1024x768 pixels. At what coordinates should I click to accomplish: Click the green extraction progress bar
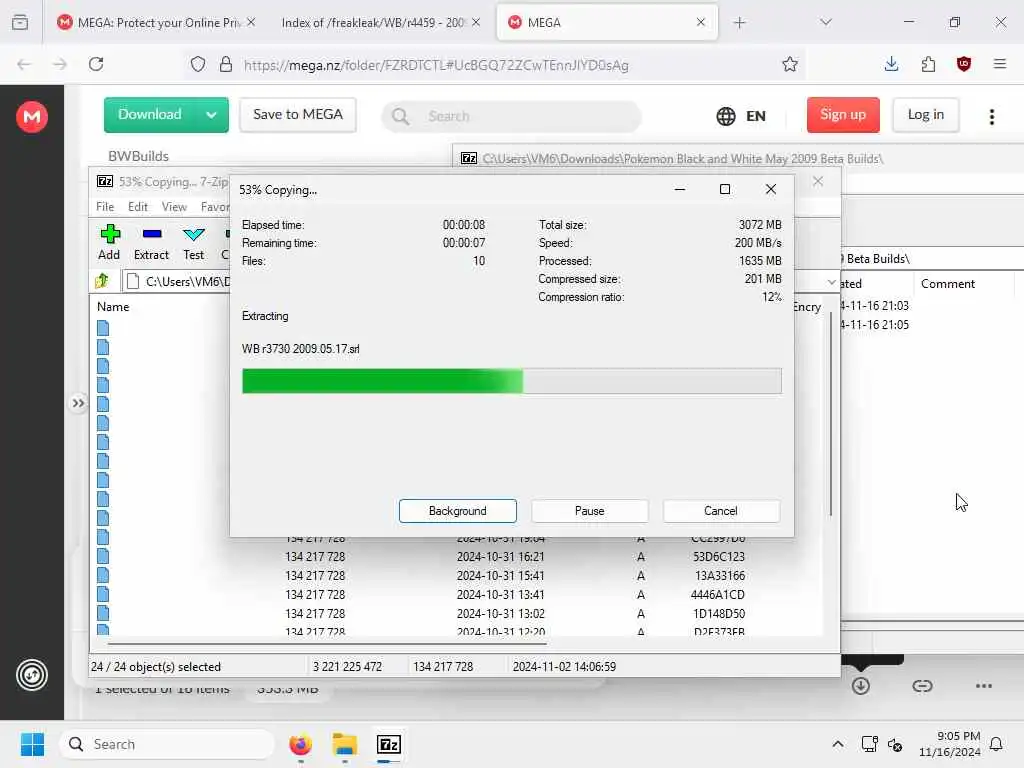[511, 381]
